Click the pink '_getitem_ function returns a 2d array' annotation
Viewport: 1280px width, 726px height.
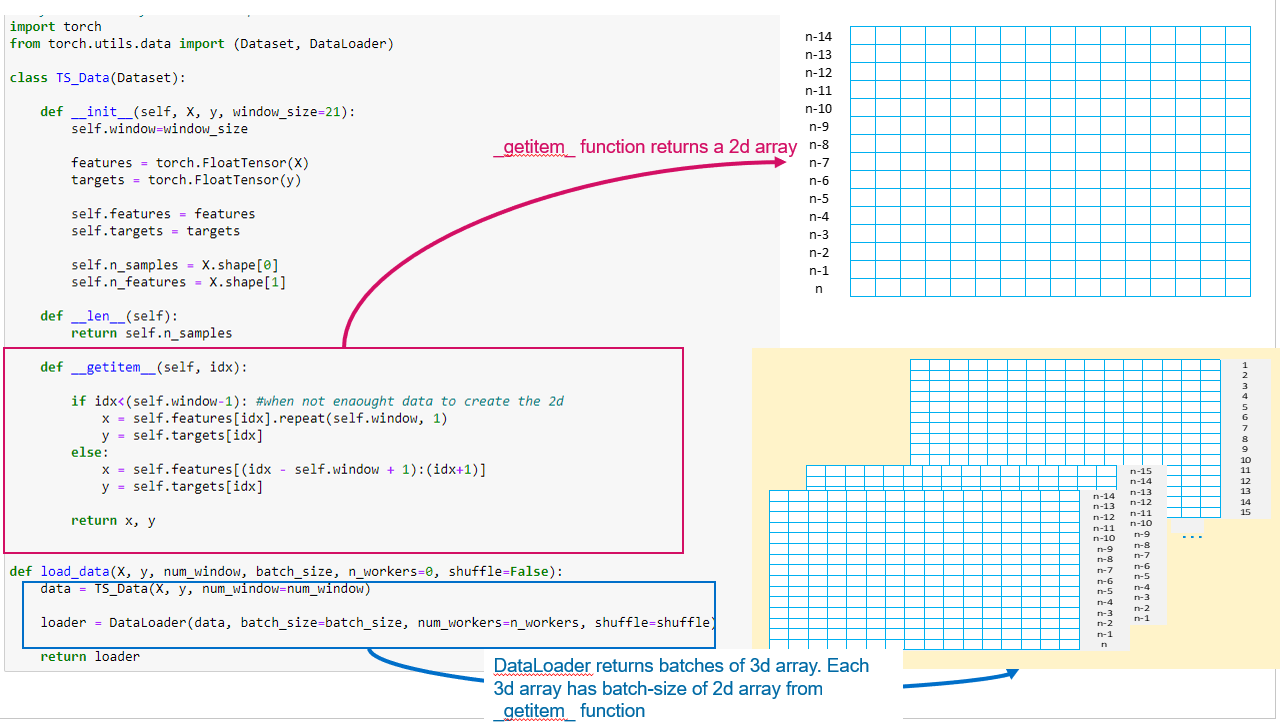tap(645, 148)
